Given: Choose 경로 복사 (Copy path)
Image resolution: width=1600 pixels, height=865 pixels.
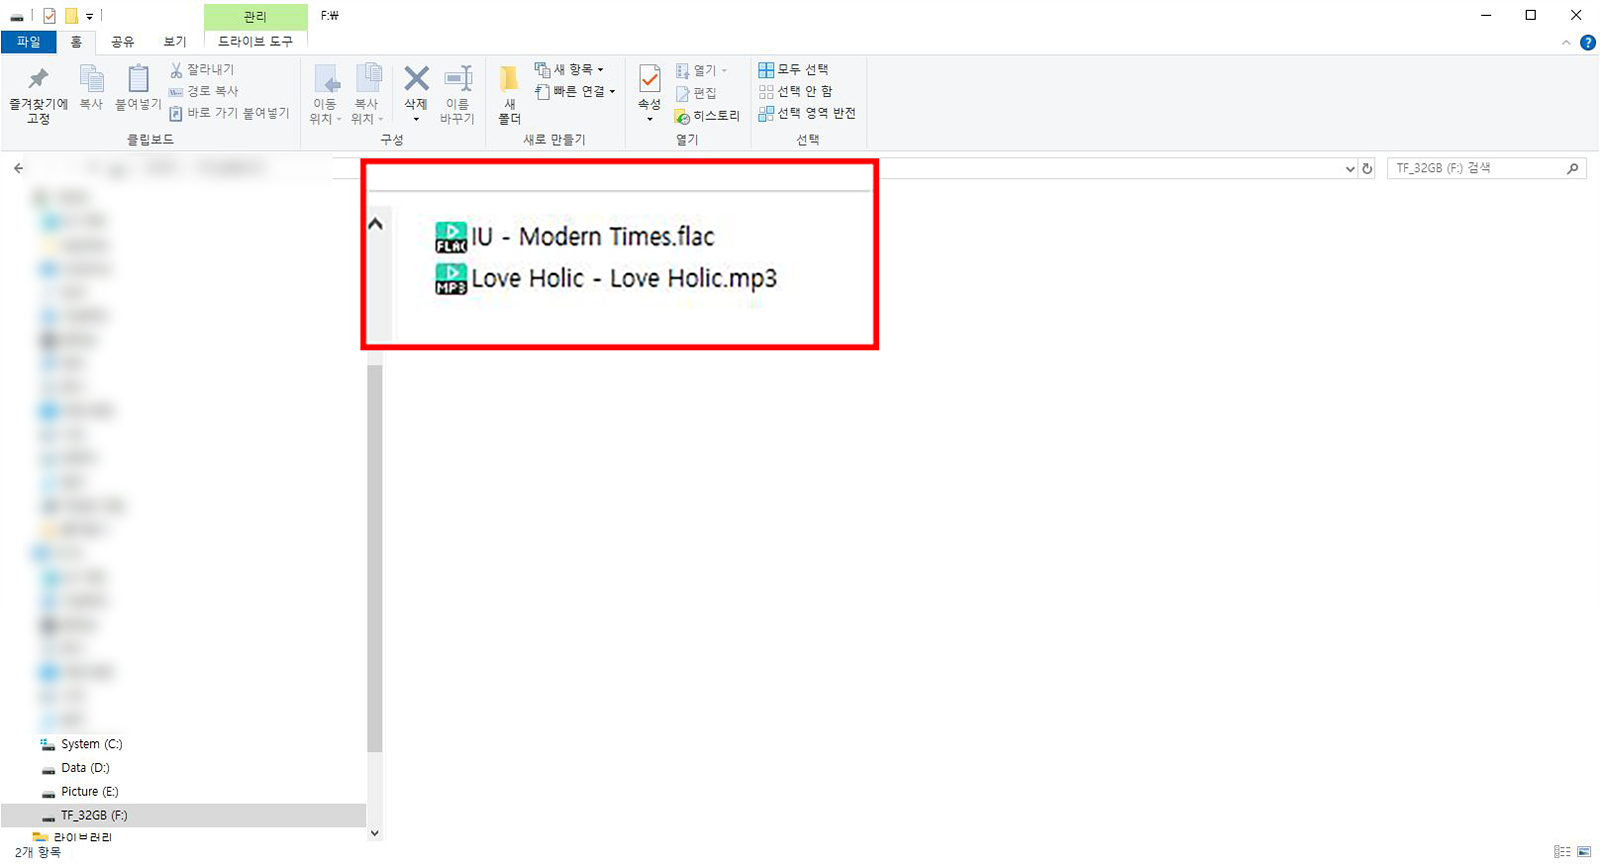Looking at the screenshot, I should click(x=204, y=91).
